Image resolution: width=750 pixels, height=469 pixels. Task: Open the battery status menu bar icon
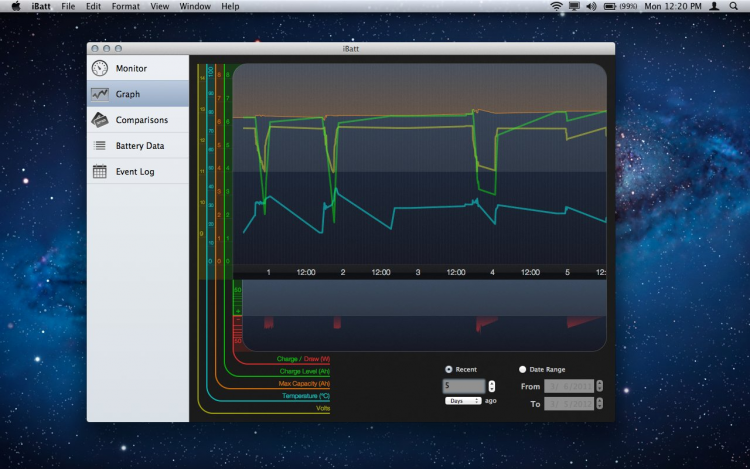pyautogui.click(x=611, y=6)
